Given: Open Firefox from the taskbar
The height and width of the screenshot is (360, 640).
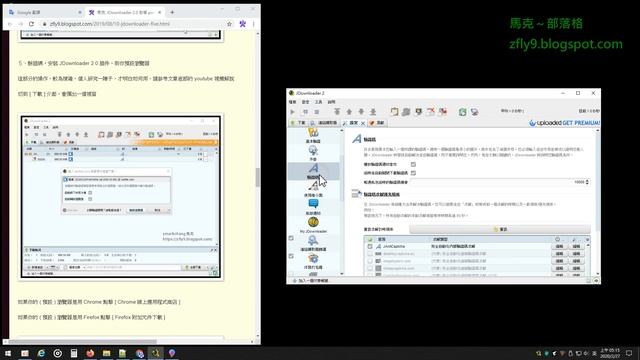Looking at the screenshot, I should point(90,353).
